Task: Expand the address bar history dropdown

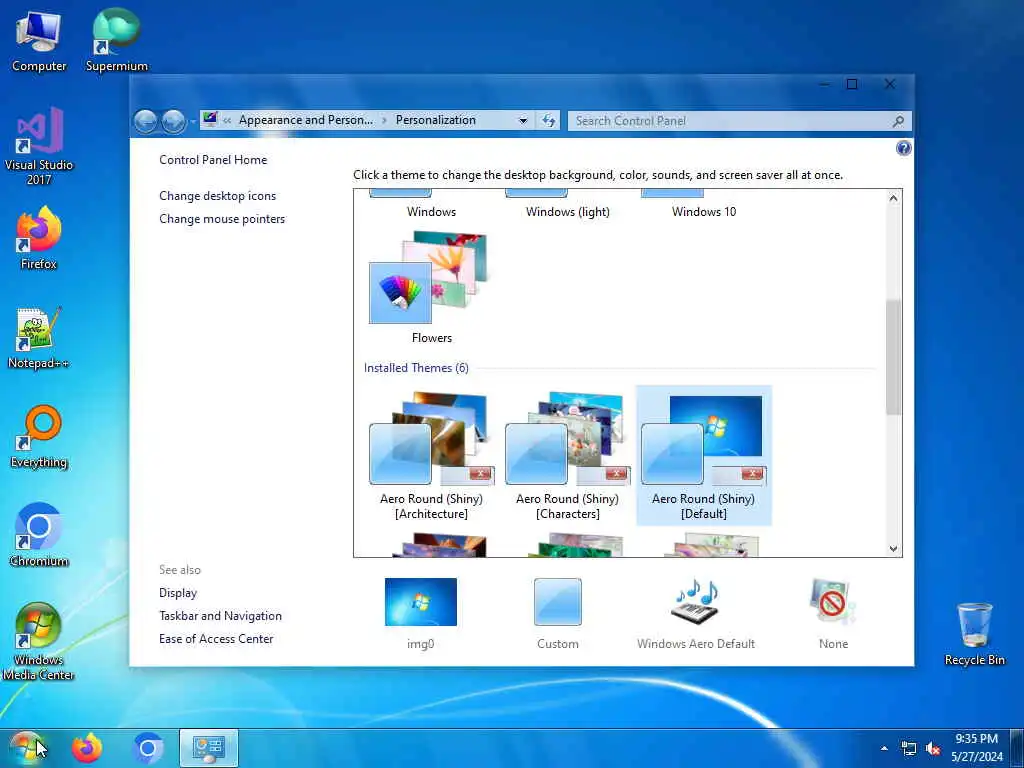Action: [x=523, y=120]
